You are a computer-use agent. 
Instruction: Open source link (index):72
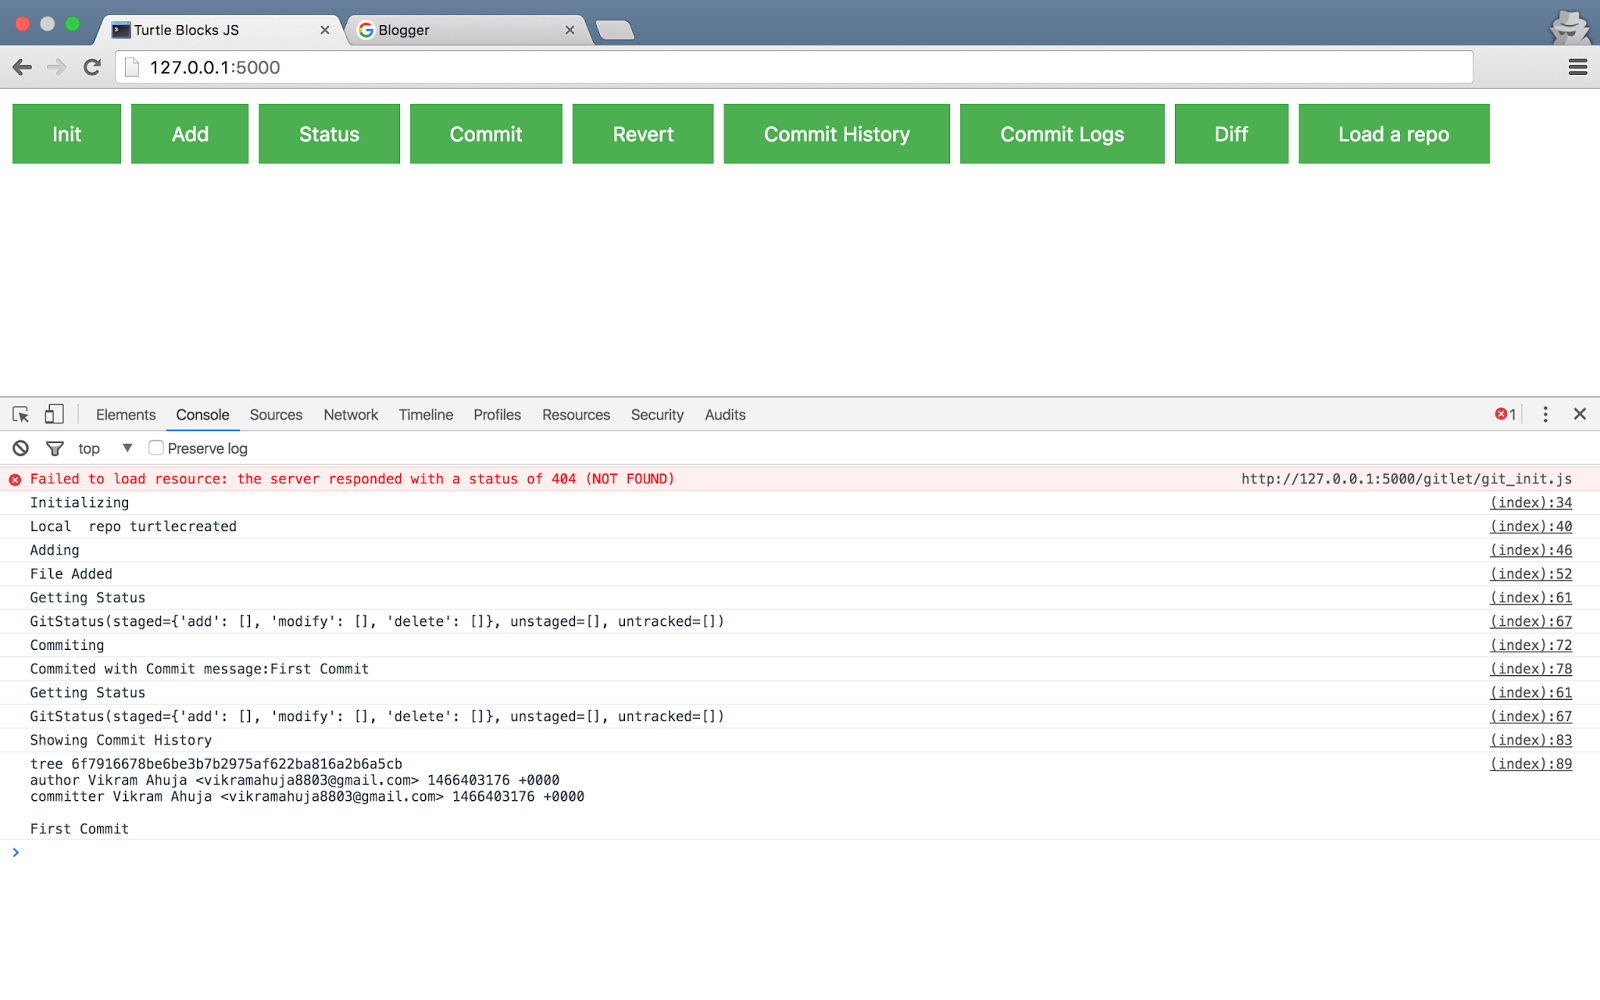pyautogui.click(x=1531, y=645)
